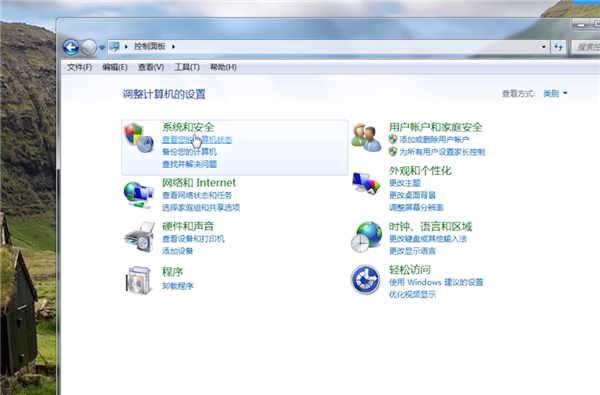
Task: Expand the 类别 view-by dropdown
Action: click(x=555, y=93)
